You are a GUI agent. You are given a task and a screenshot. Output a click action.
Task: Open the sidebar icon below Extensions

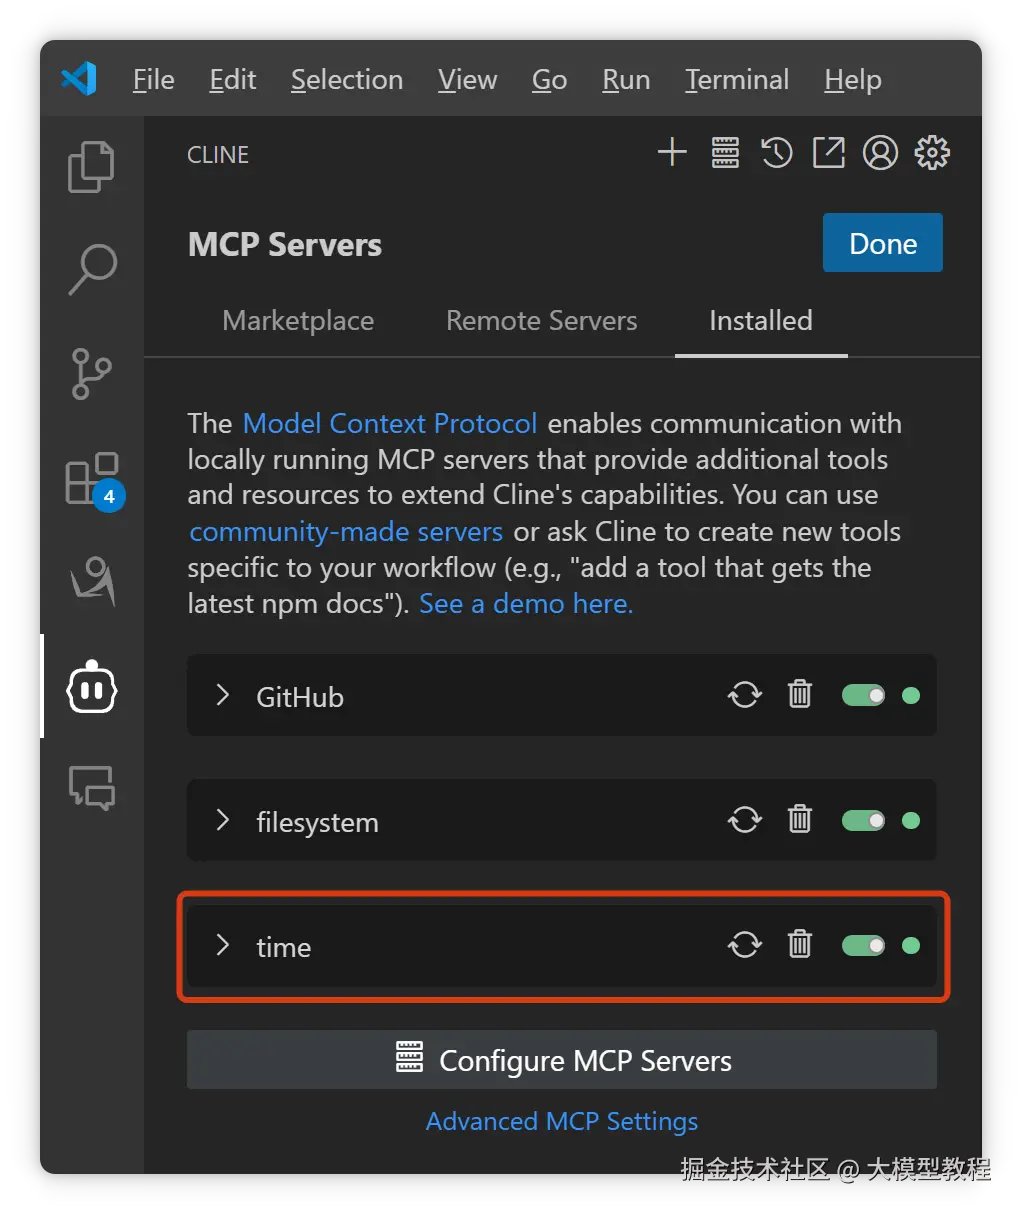(92, 581)
